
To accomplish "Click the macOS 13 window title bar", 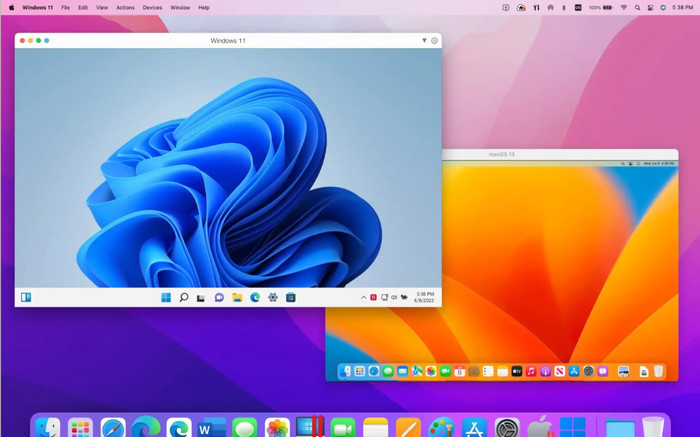I will click(x=560, y=154).
